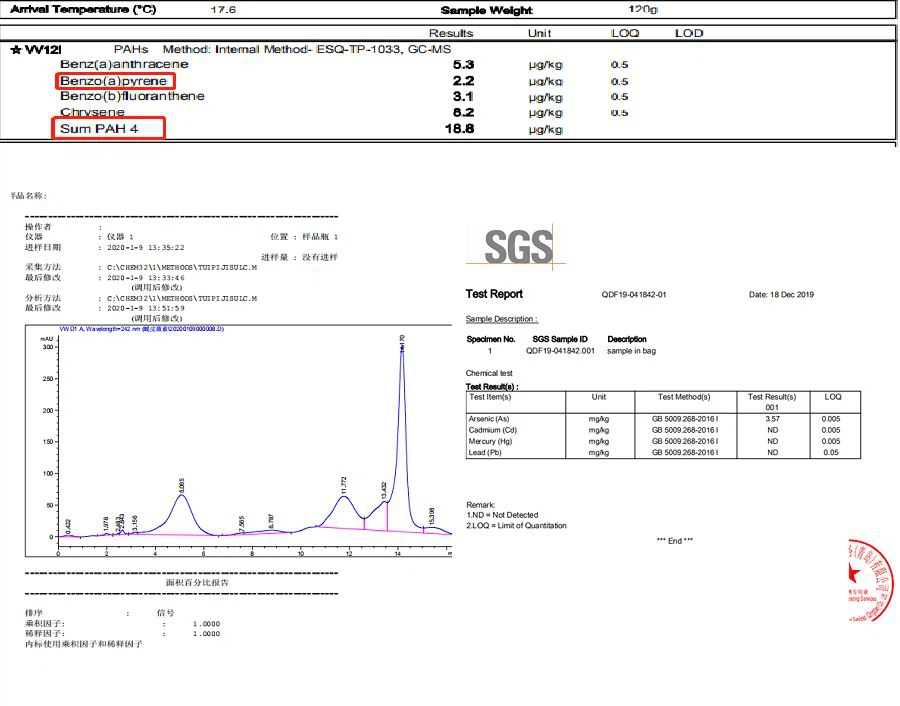This screenshot has width=900, height=706.
Task: Click the y-axis "mAU" unit label
Action: 46,339
